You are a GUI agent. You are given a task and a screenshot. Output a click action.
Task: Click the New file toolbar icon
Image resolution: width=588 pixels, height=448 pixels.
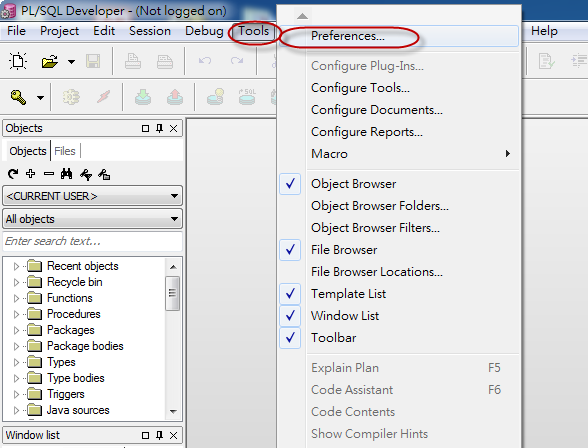[x=18, y=61]
